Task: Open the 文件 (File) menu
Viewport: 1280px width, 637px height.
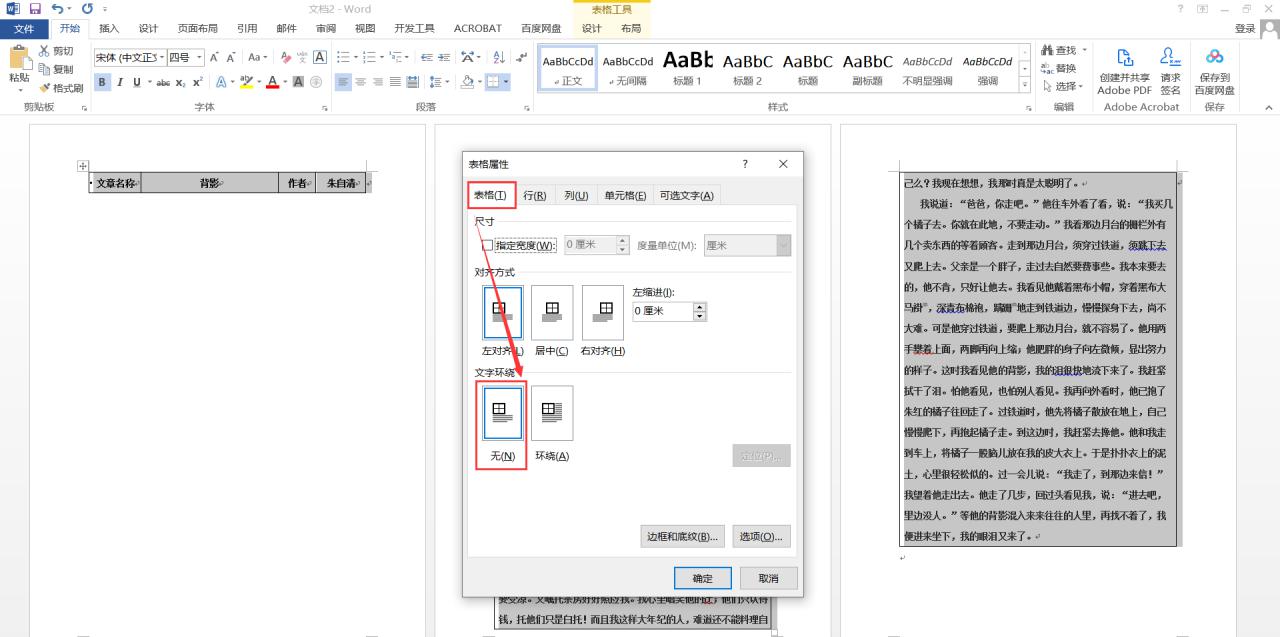Action: [24, 28]
